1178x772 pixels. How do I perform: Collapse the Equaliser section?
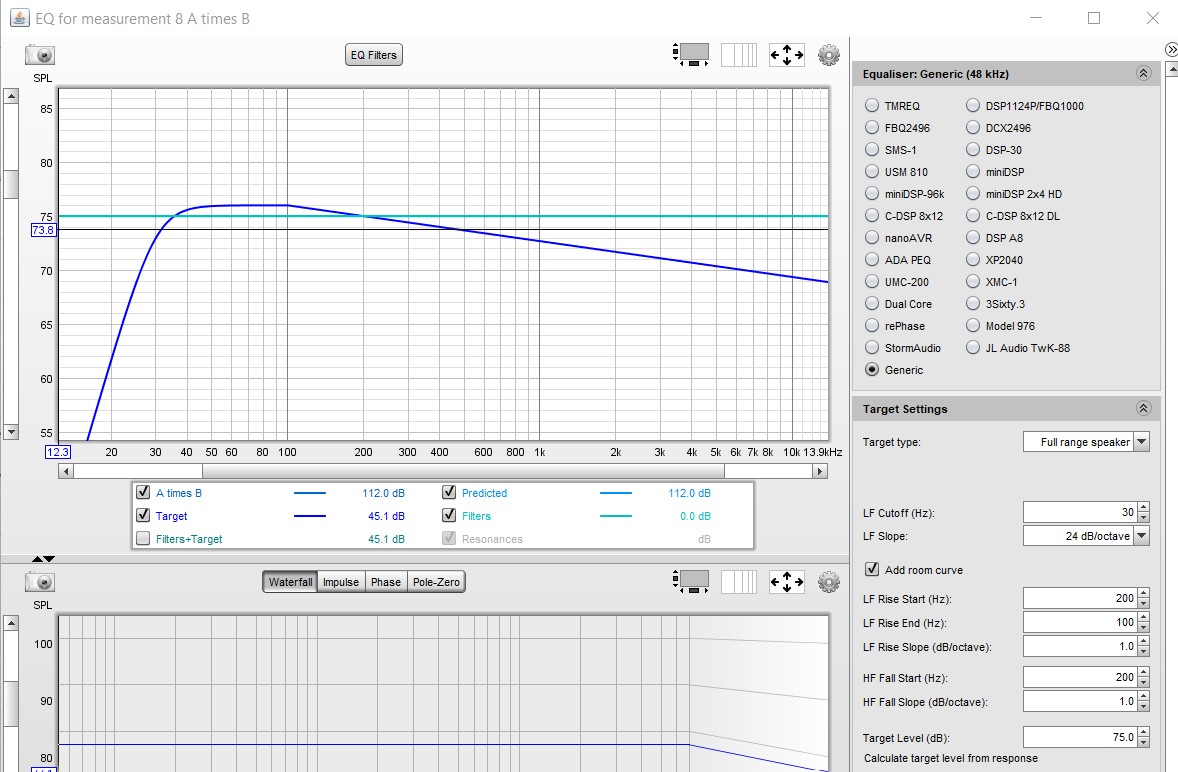pos(1143,74)
